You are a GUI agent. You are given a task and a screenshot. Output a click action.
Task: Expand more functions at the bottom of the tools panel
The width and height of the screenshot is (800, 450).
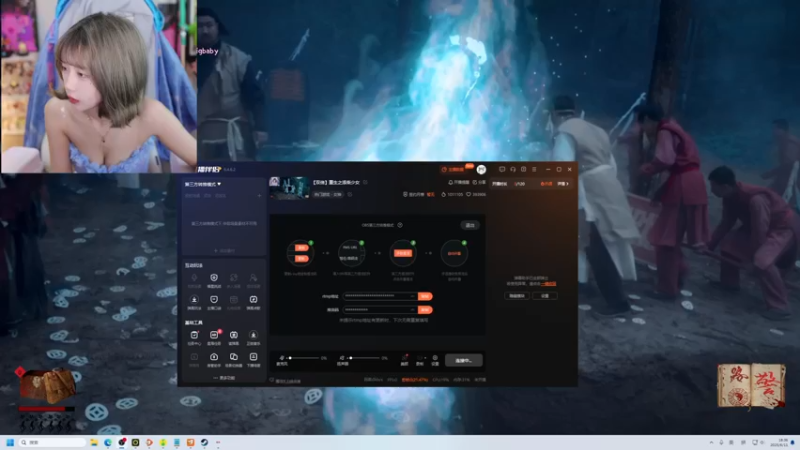point(224,378)
